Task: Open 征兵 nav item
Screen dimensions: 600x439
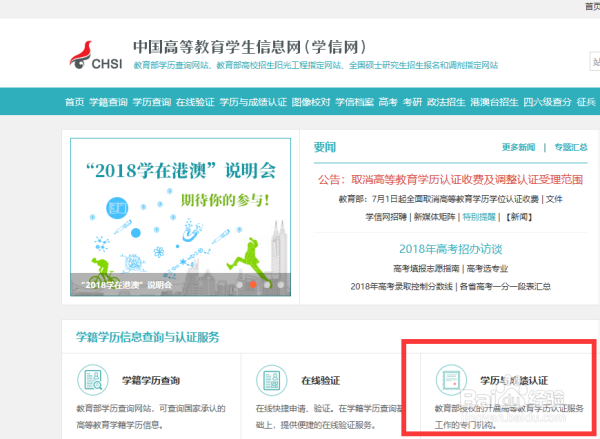Action: tap(586, 102)
